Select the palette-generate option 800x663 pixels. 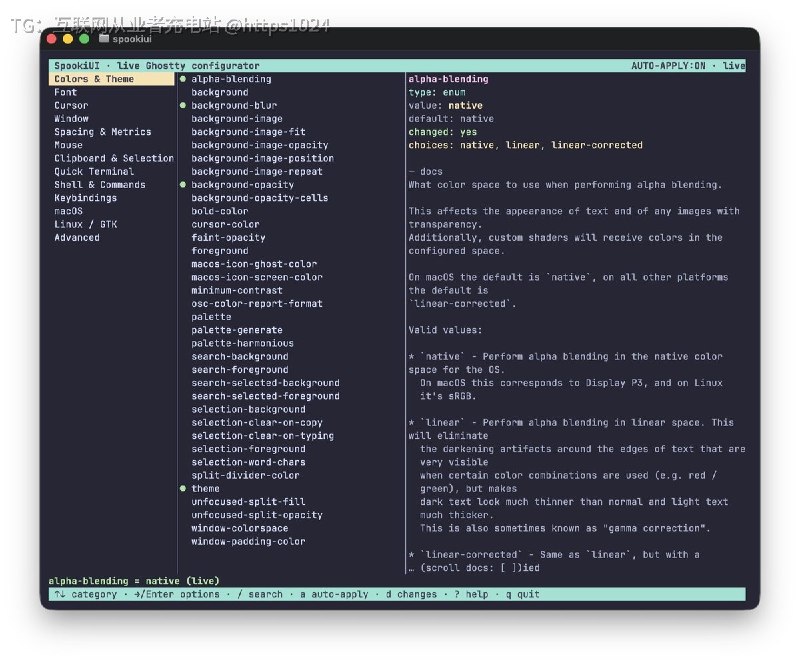(237, 330)
